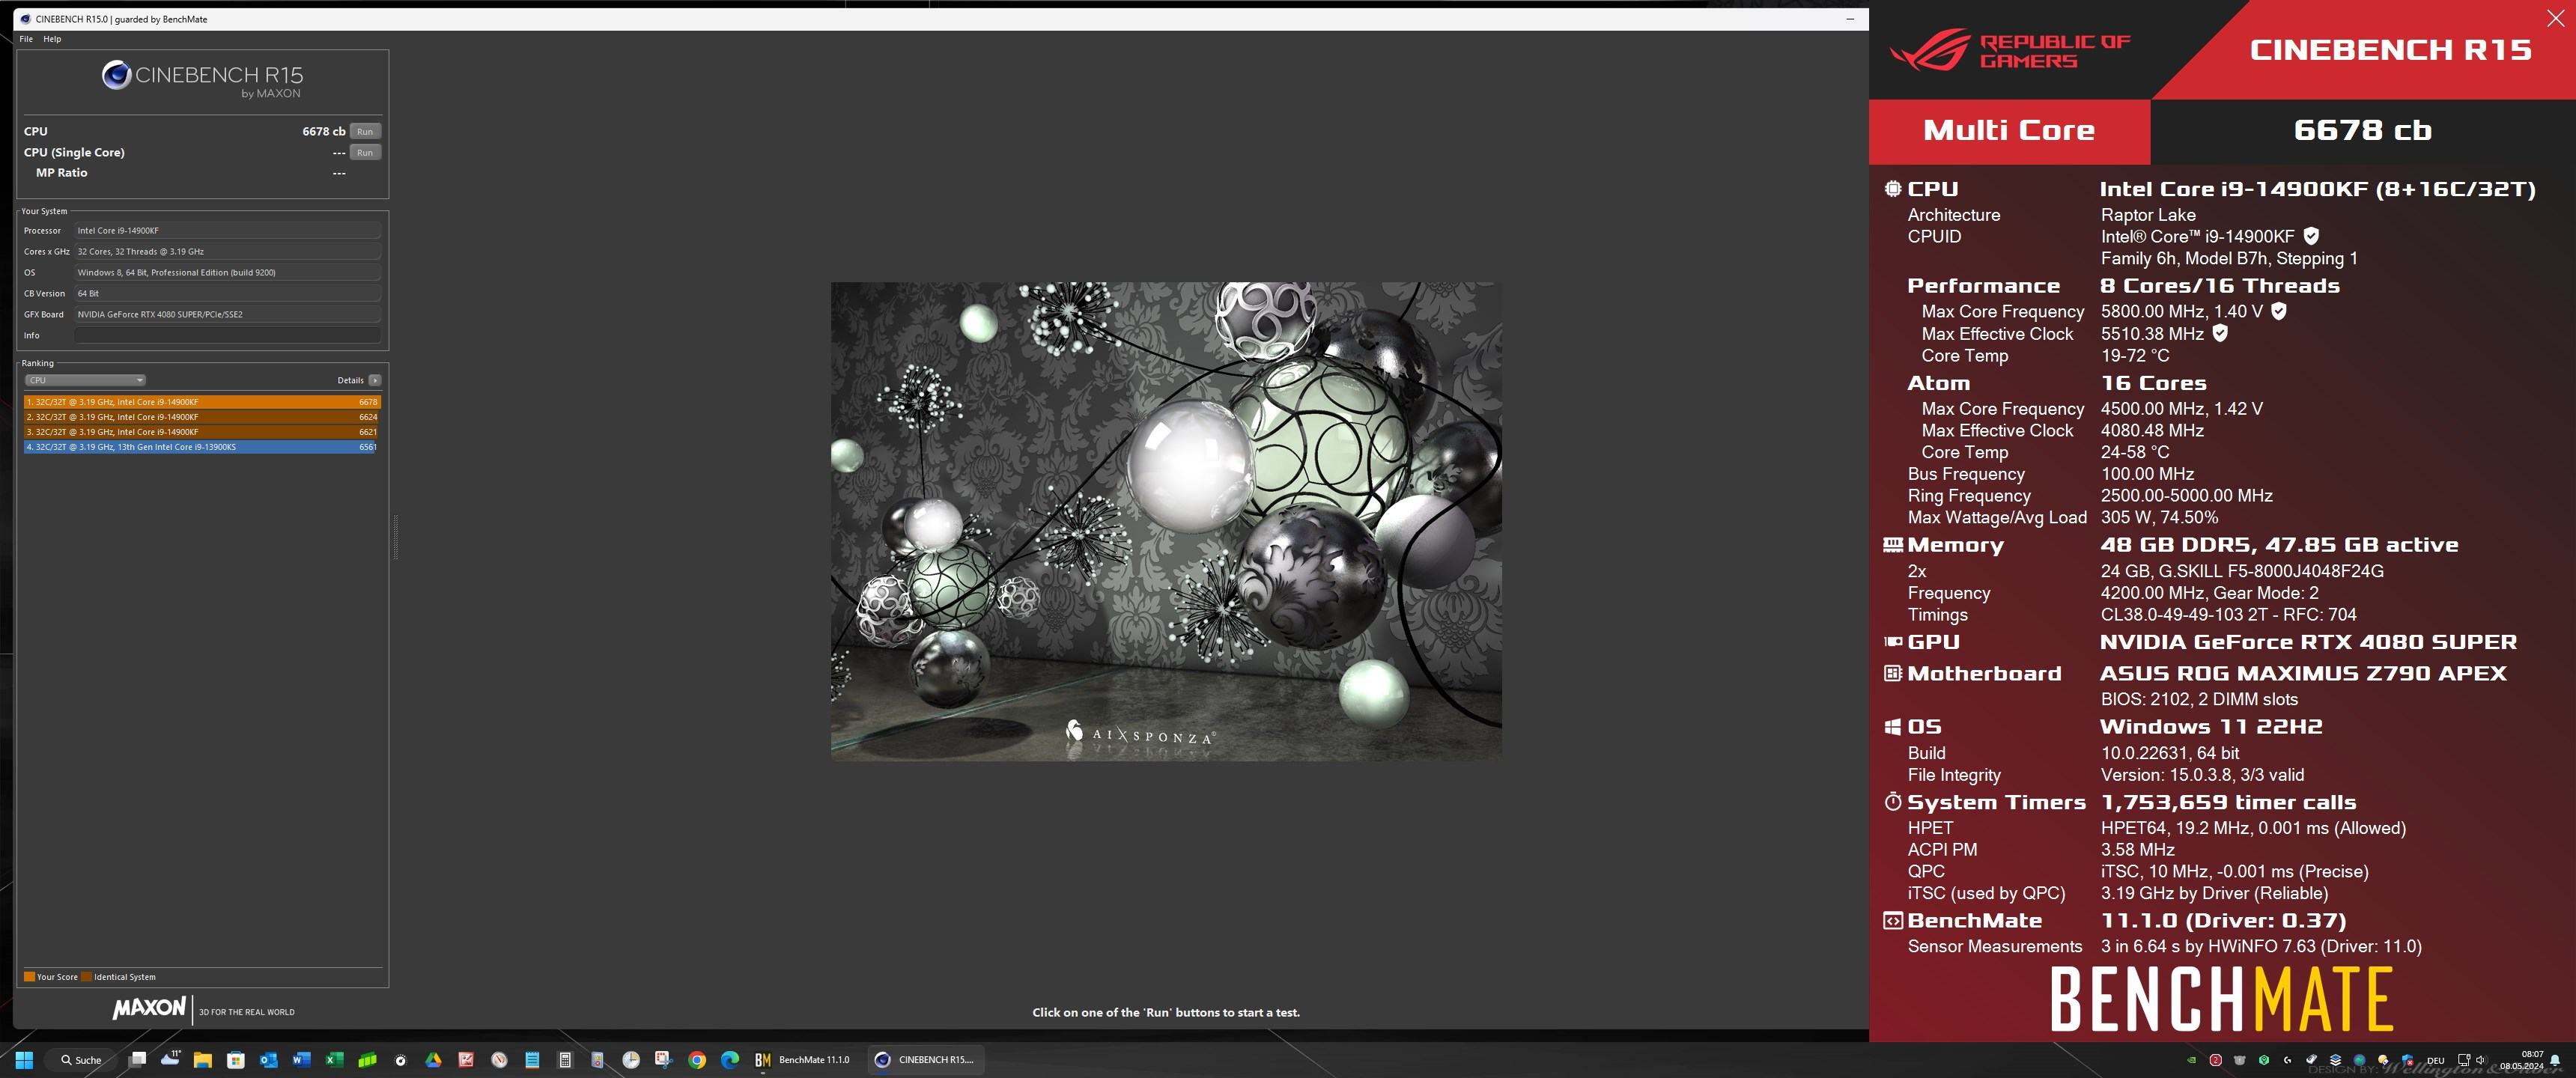Open the Help menu
This screenshot has width=2576, height=1078.
click(52, 39)
